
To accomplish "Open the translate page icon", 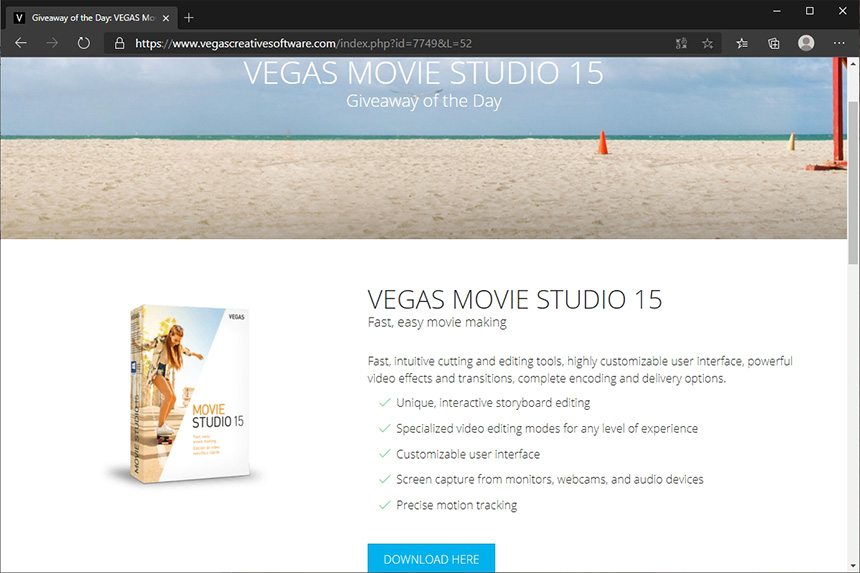I will point(681,43).
